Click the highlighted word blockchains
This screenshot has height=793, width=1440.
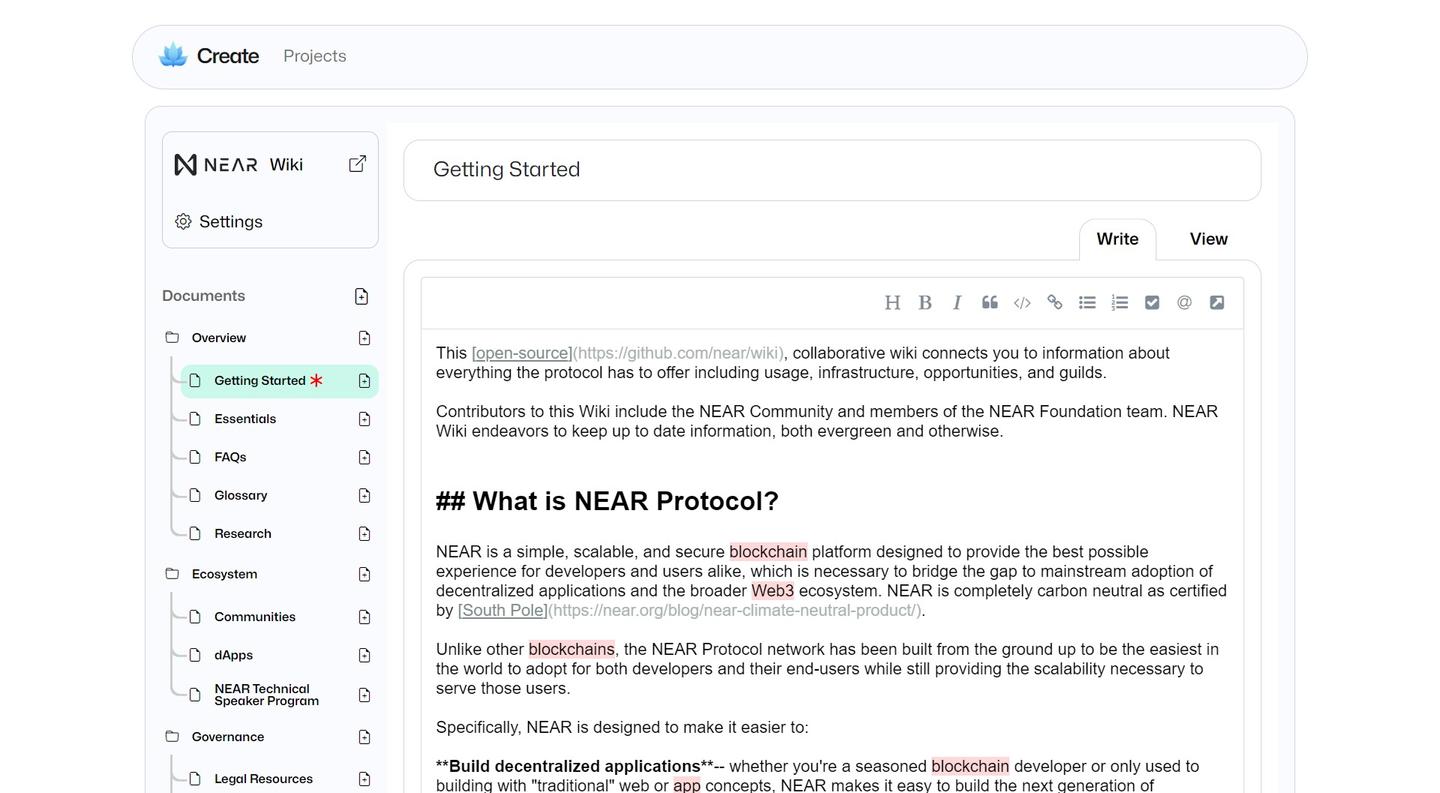pyautogui.click(x=572, y=650)
